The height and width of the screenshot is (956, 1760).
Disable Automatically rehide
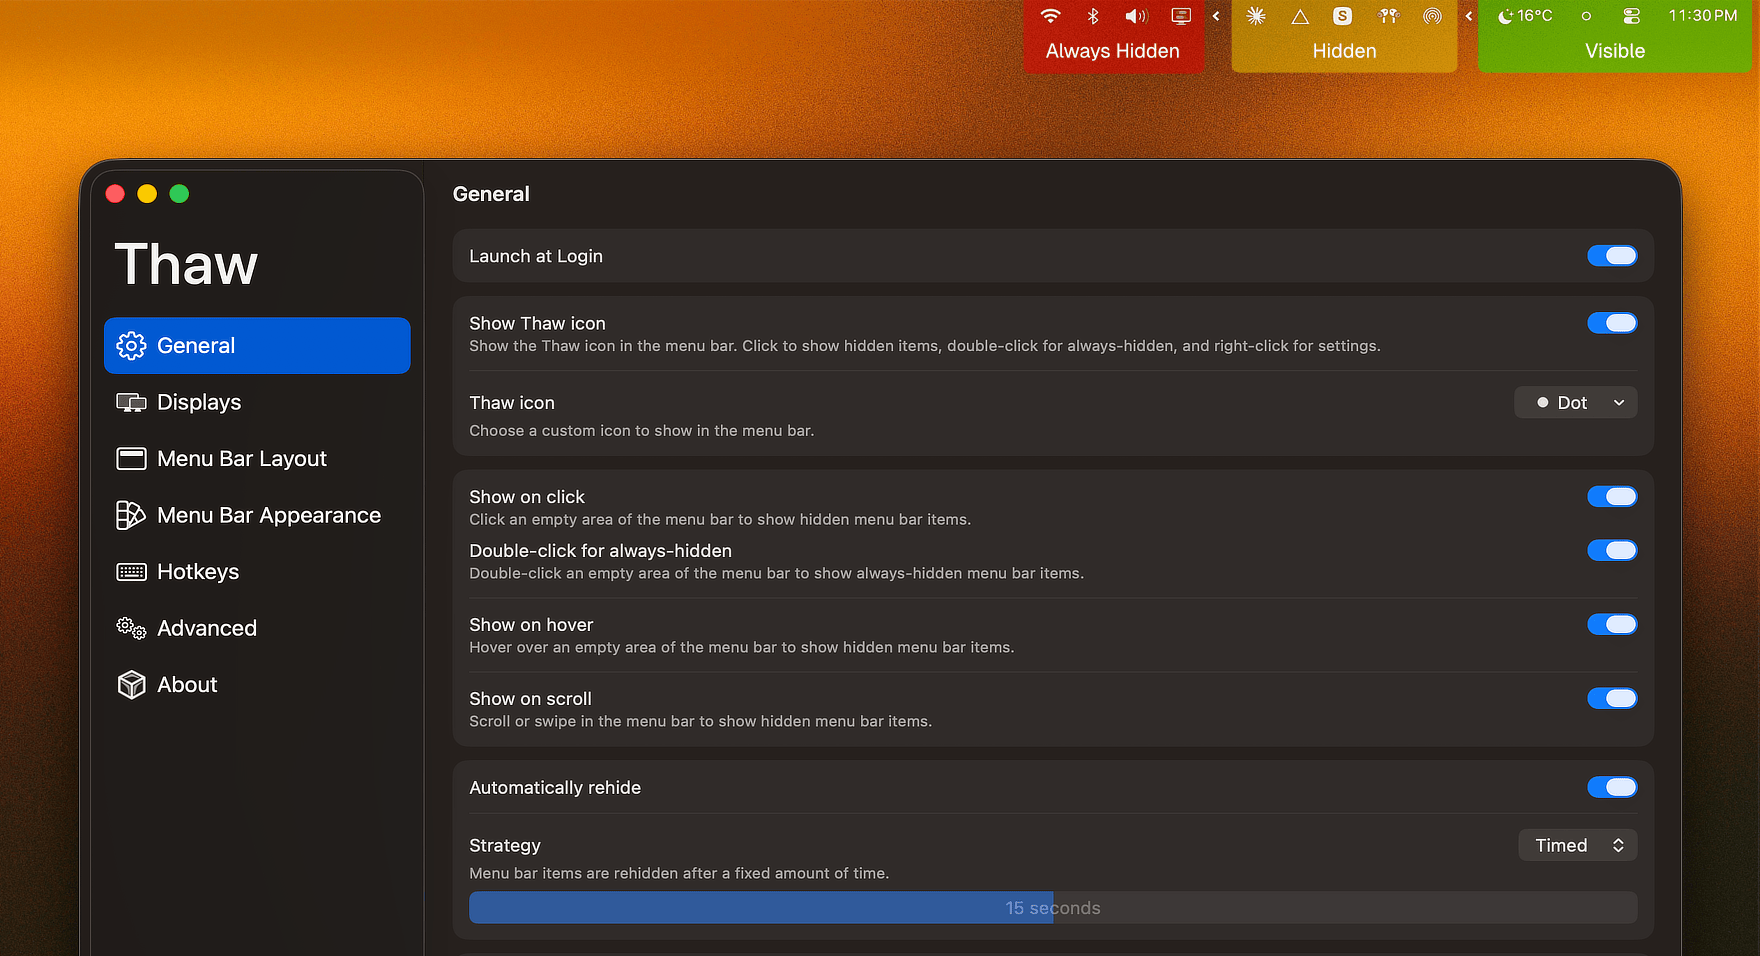click(1612, 787)
